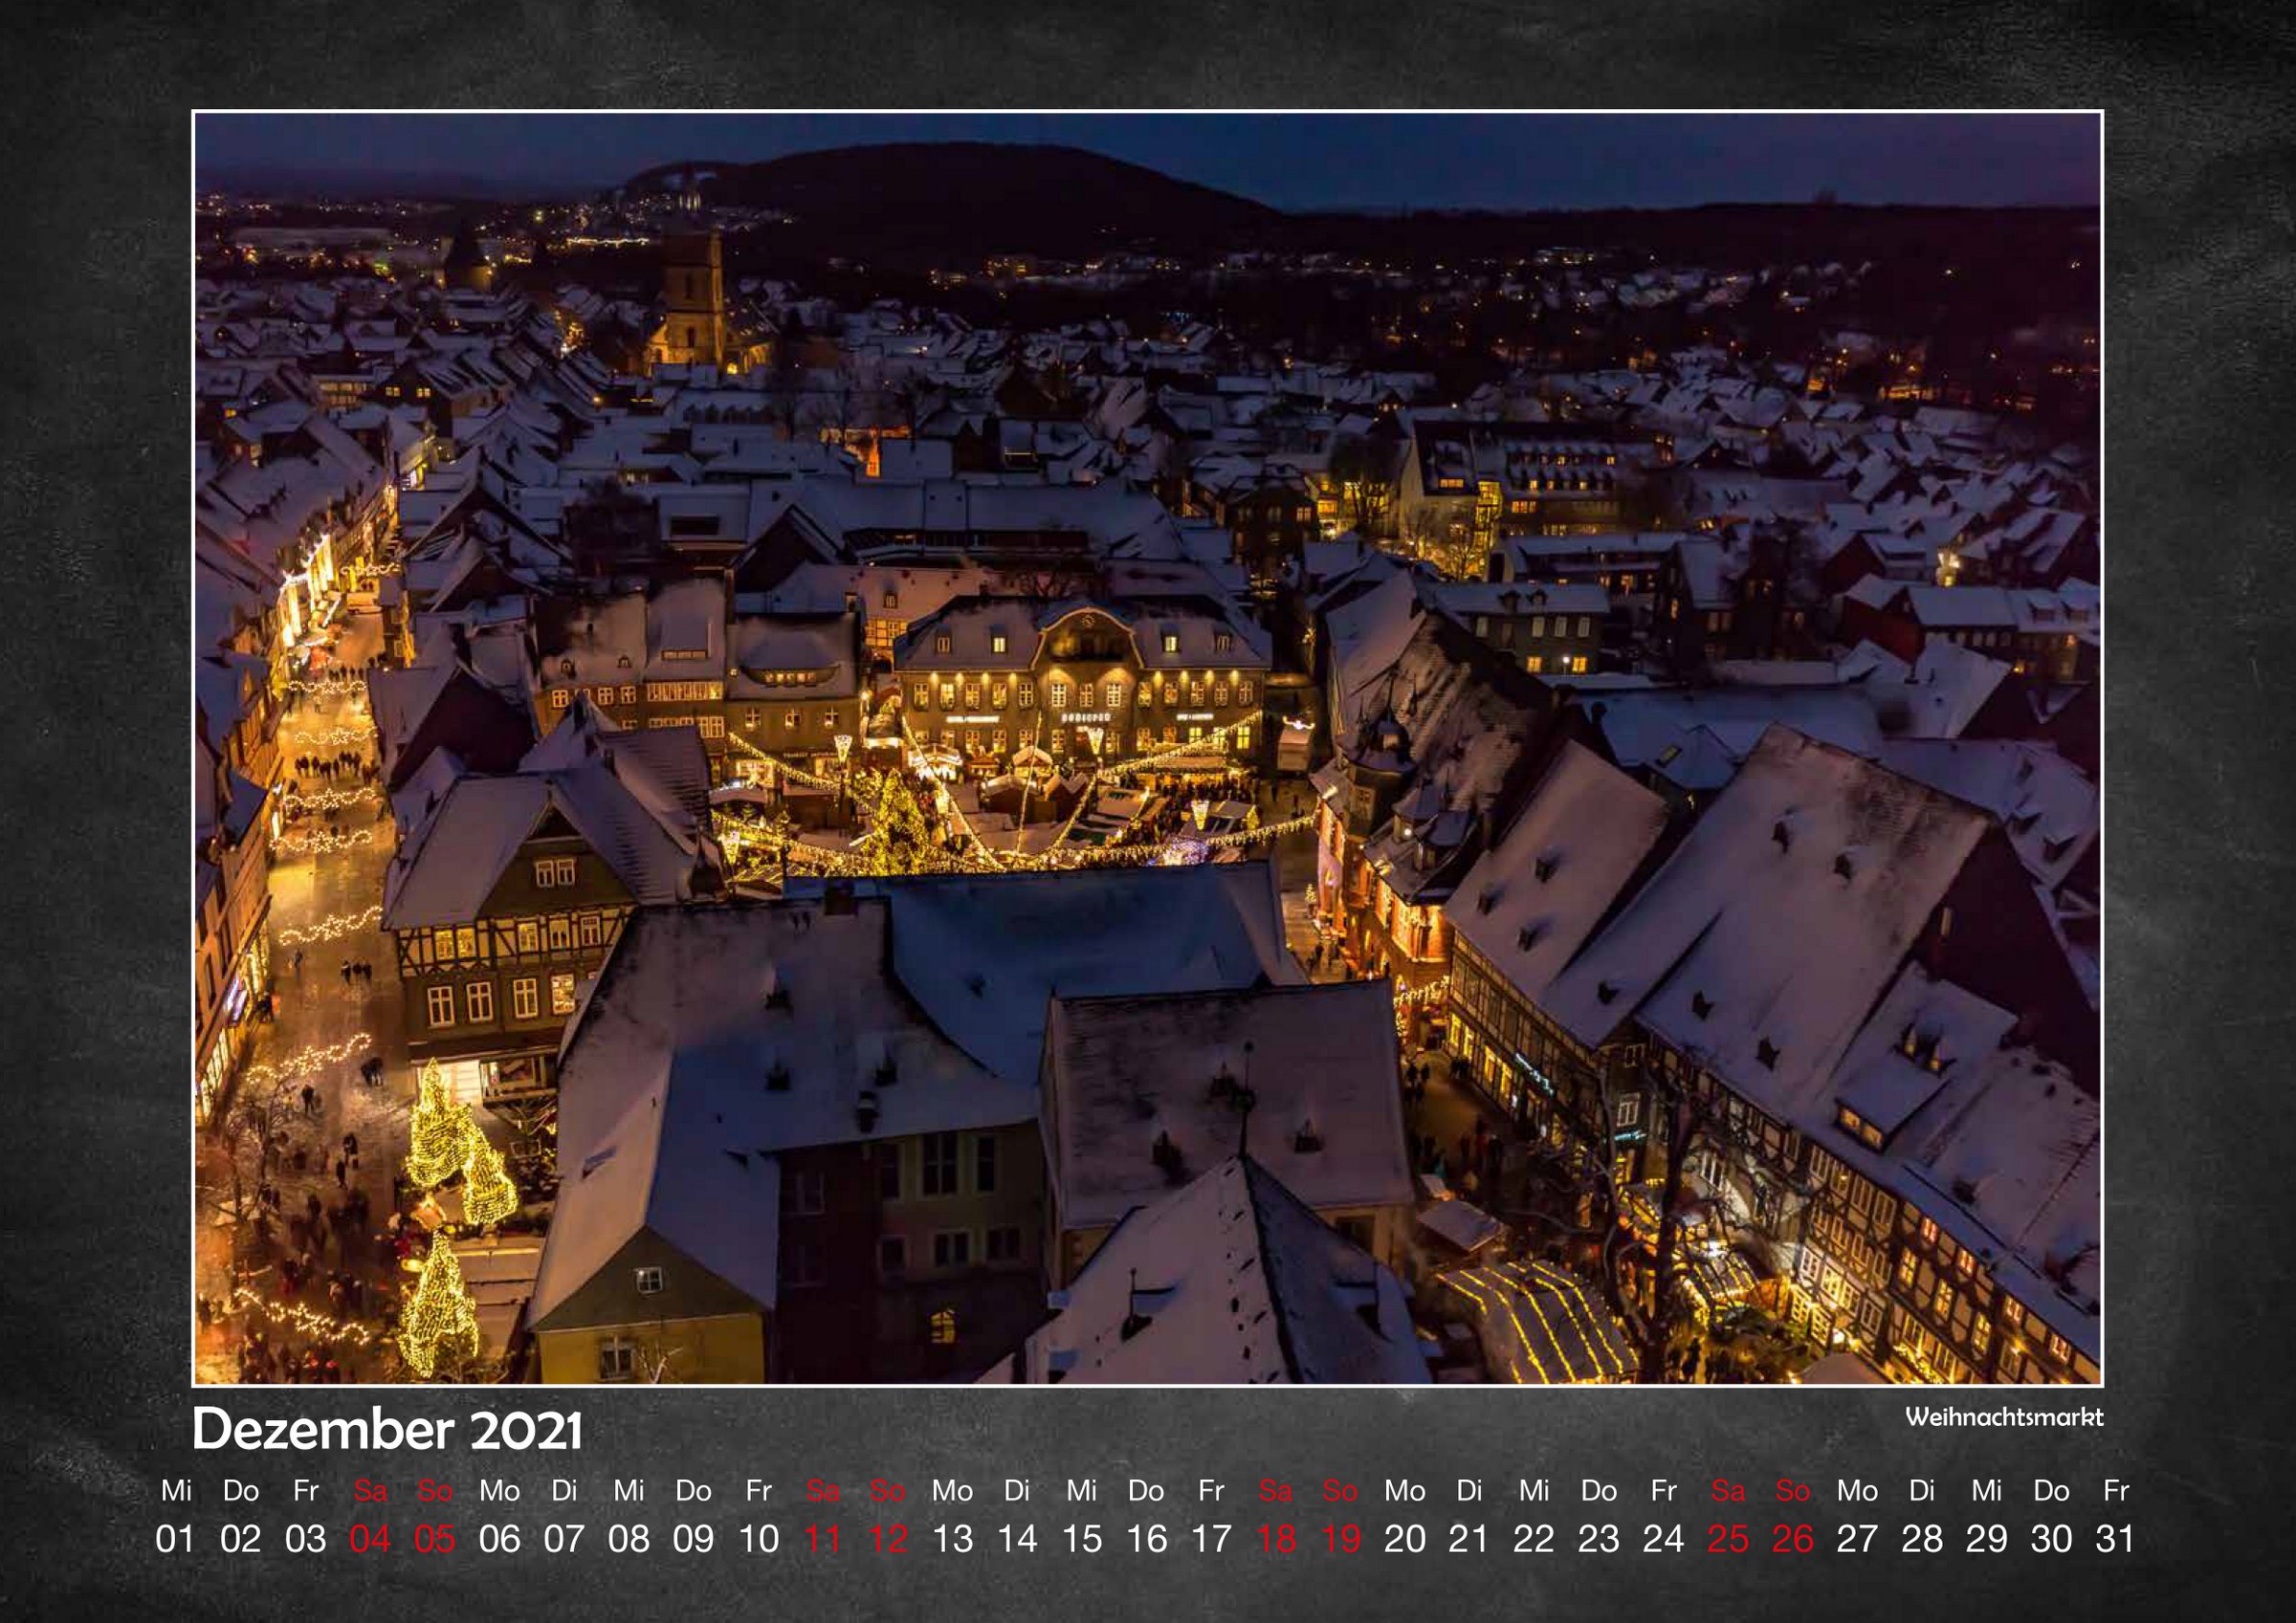Pick date 15 in the day row

1081,1538
